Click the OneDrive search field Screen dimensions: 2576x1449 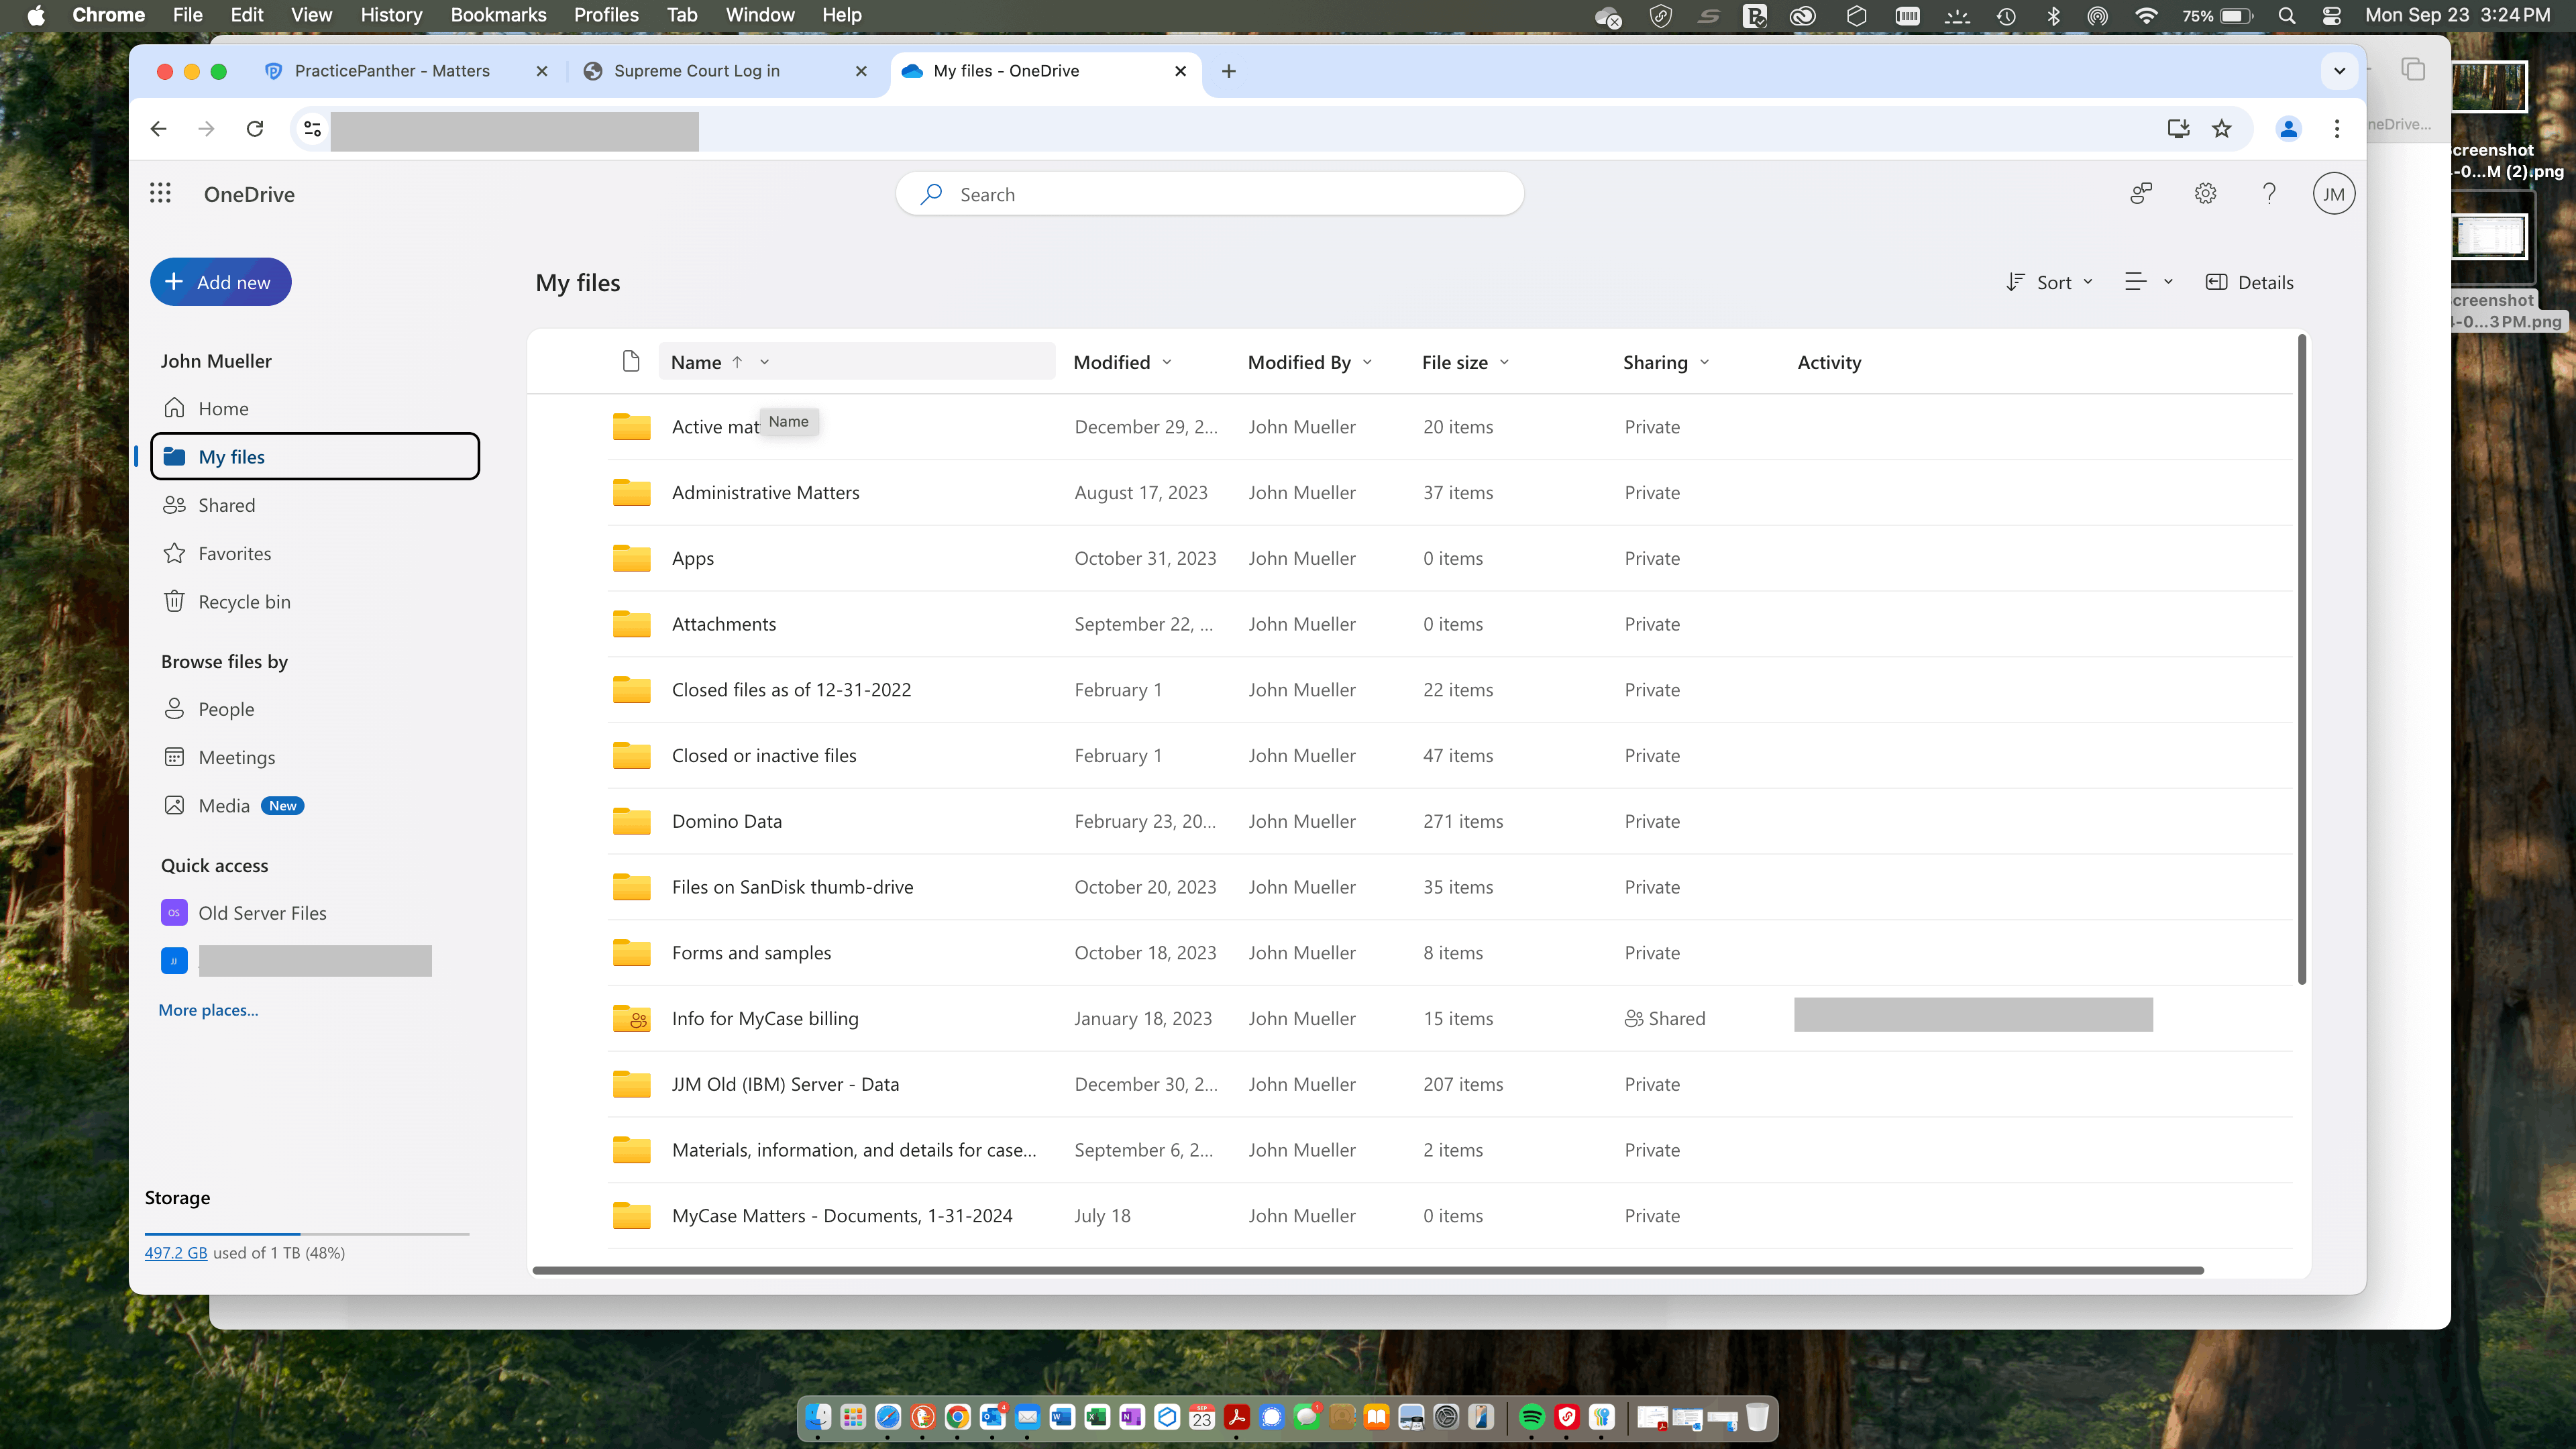tap(1209, 194)
